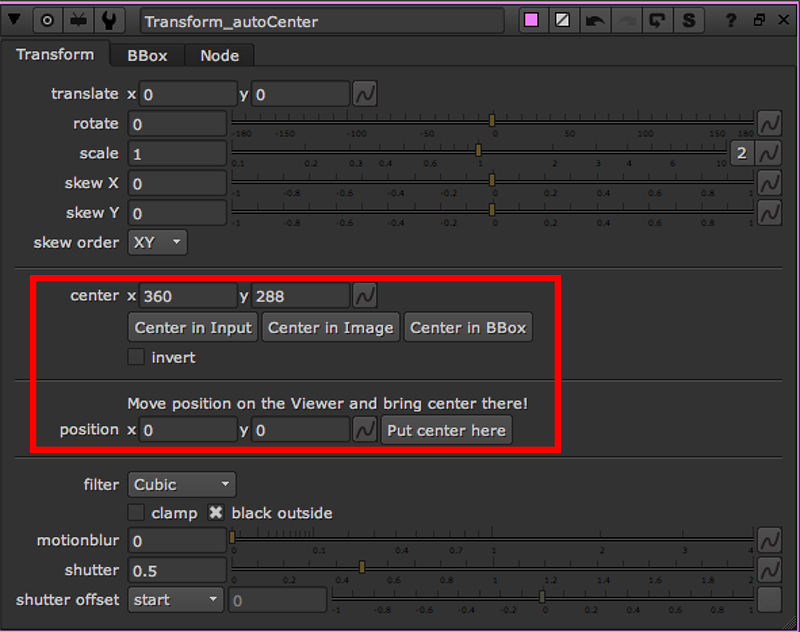This screenshot has height=632, width=800.
Task: Uncheck the black outside checkbox
Action: click(215, 513)
